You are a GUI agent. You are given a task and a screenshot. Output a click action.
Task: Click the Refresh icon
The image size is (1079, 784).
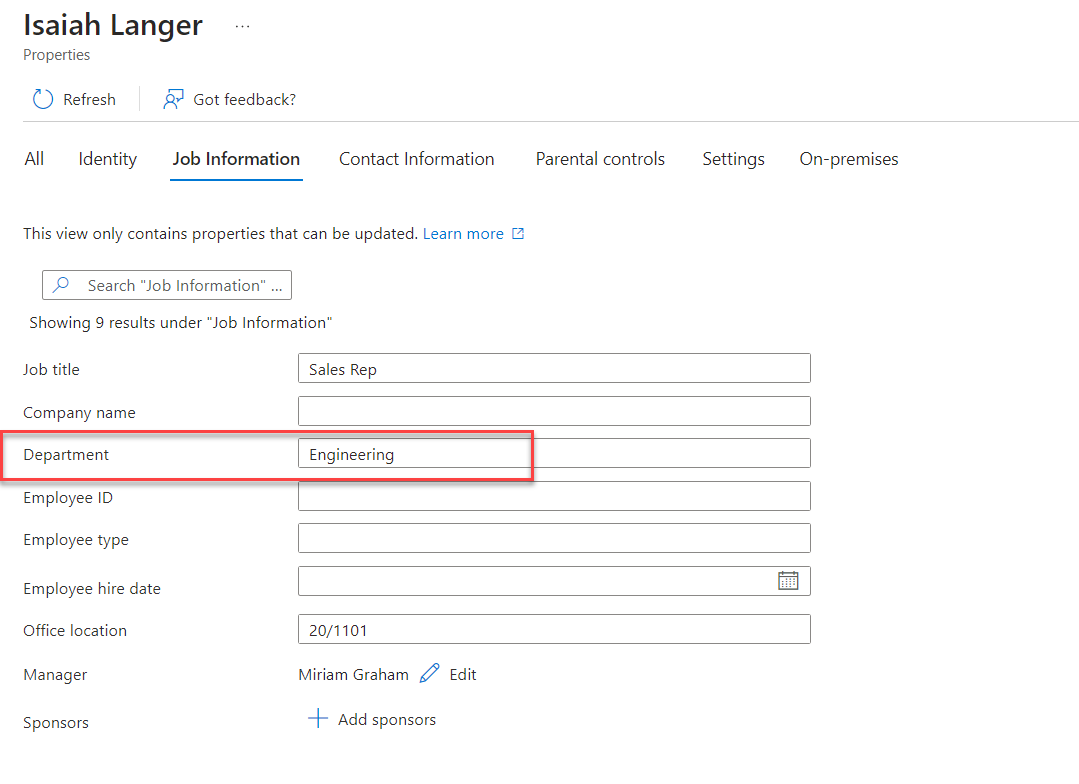pos(42,99)
